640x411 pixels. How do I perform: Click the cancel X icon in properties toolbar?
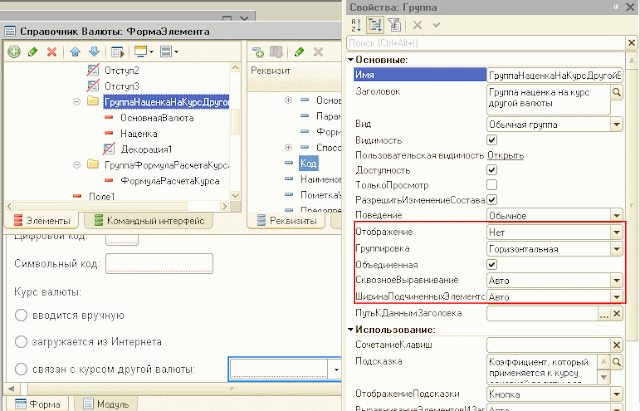[x=417, y=25]
